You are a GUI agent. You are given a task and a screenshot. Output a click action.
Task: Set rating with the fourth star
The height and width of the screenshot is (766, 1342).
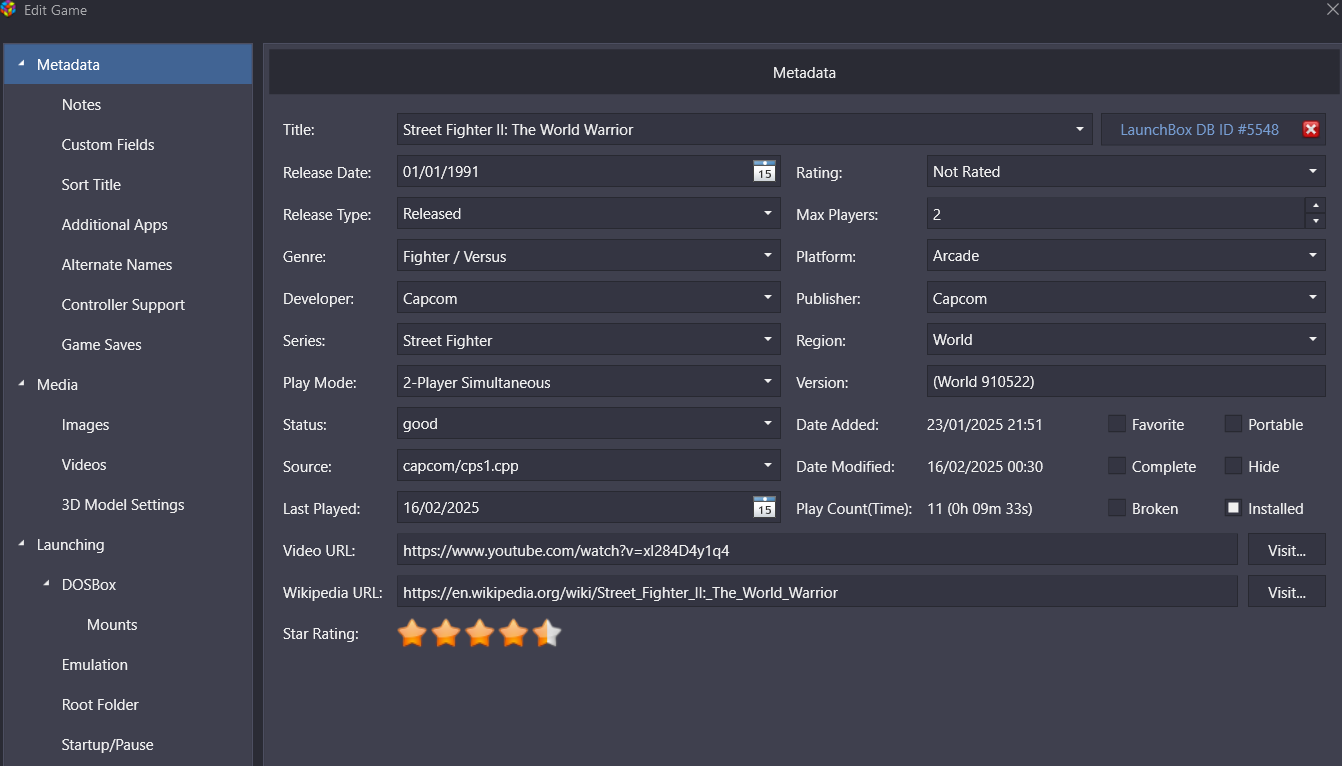coord(514,633)
